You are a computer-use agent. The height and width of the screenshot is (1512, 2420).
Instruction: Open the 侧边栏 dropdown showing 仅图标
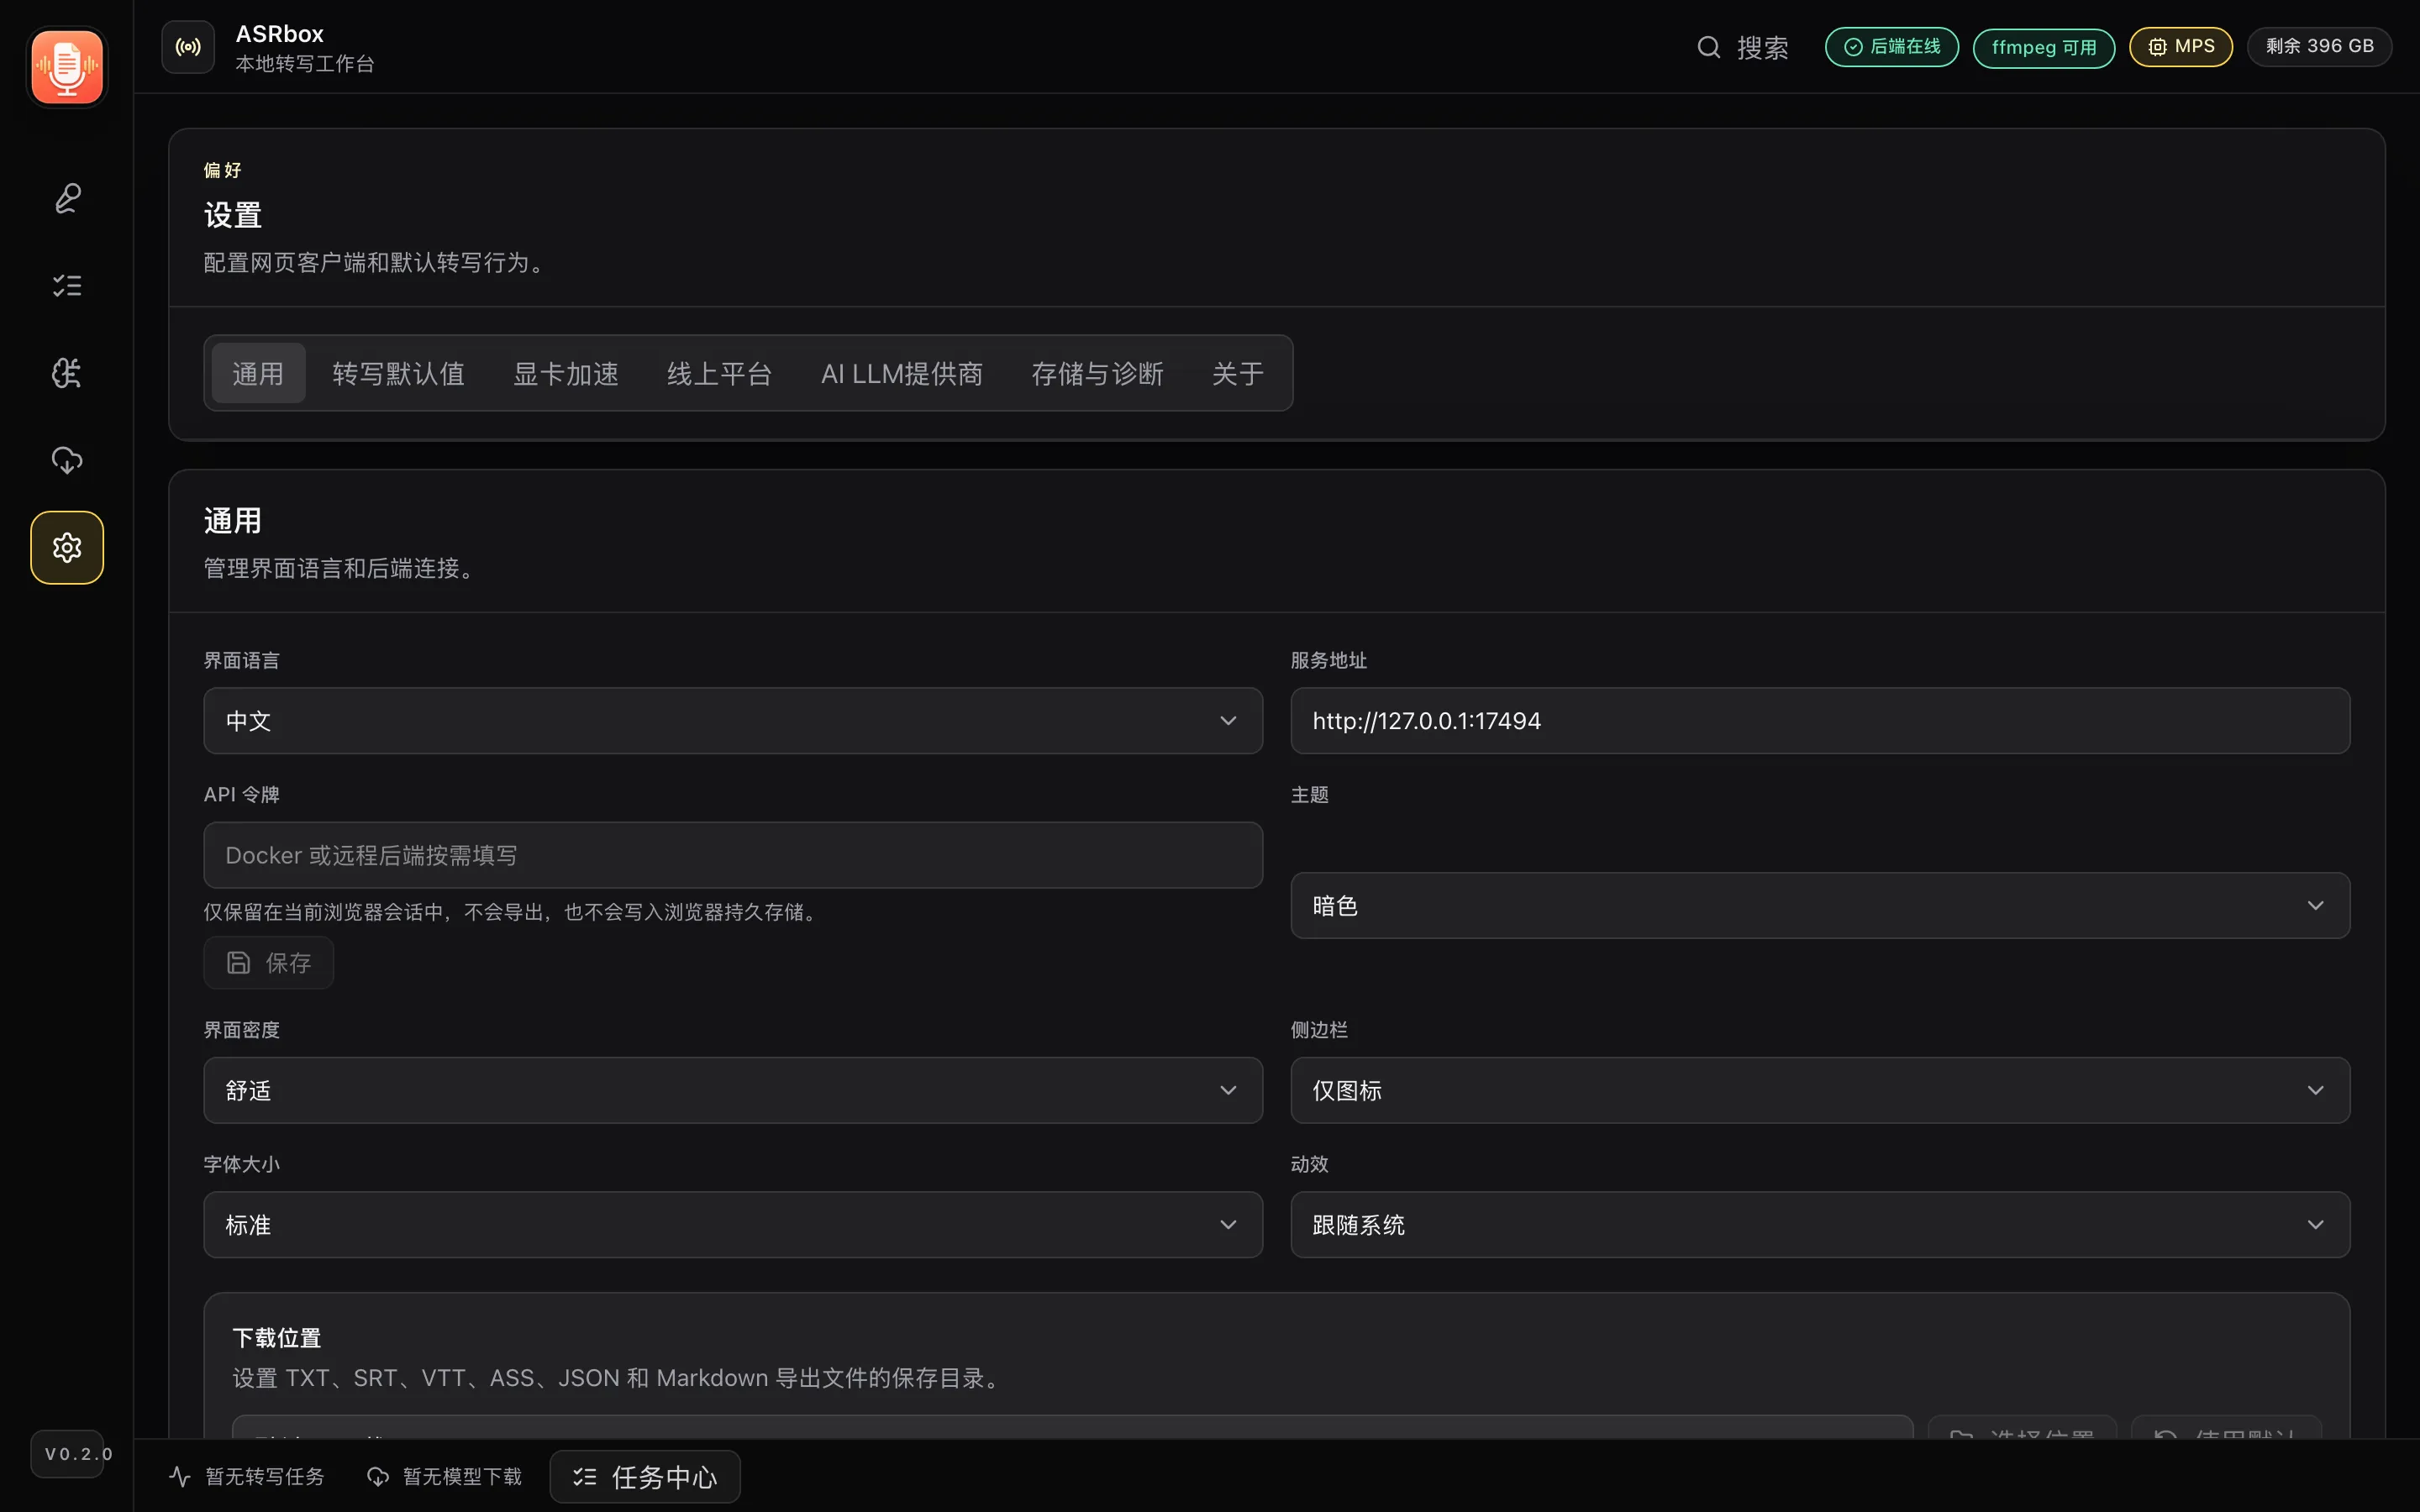point(1820,1090)
